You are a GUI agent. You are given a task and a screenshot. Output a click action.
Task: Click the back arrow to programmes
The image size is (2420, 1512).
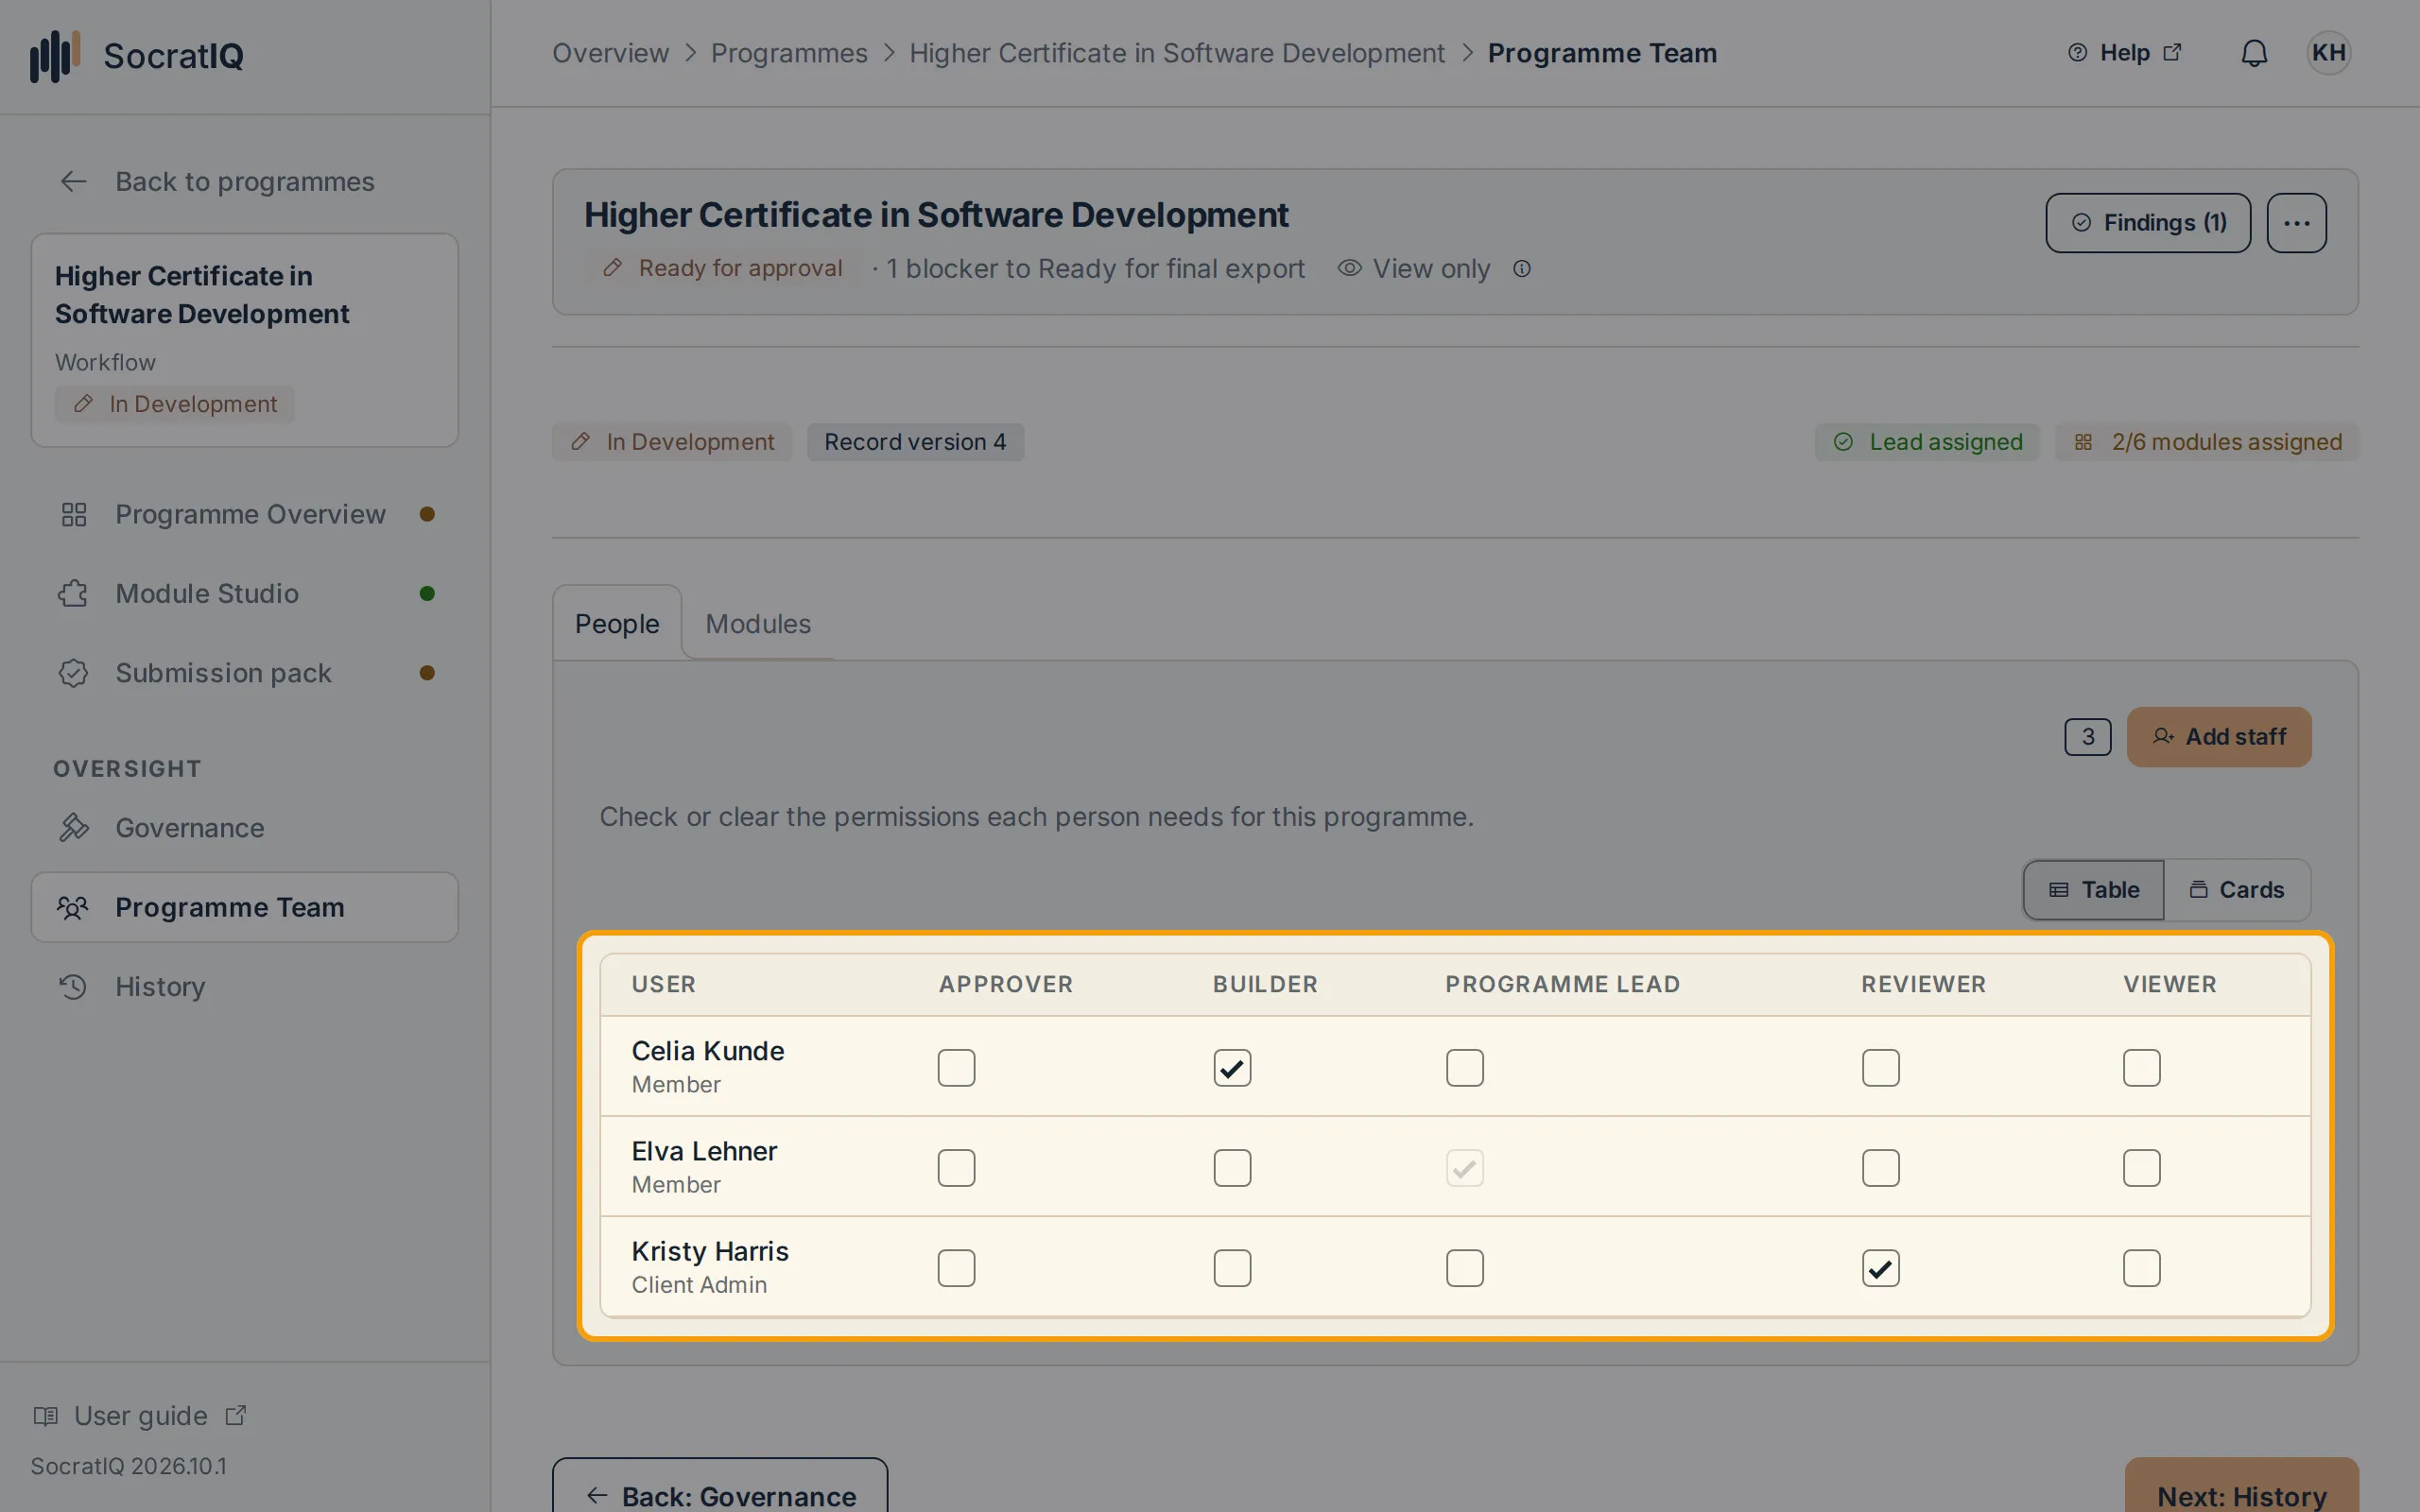(73, 182)
